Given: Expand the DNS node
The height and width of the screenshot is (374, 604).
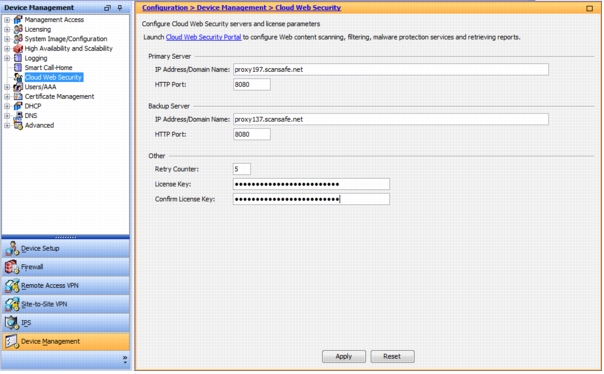Looking at the screenshot, I should (x=7, y=116).
